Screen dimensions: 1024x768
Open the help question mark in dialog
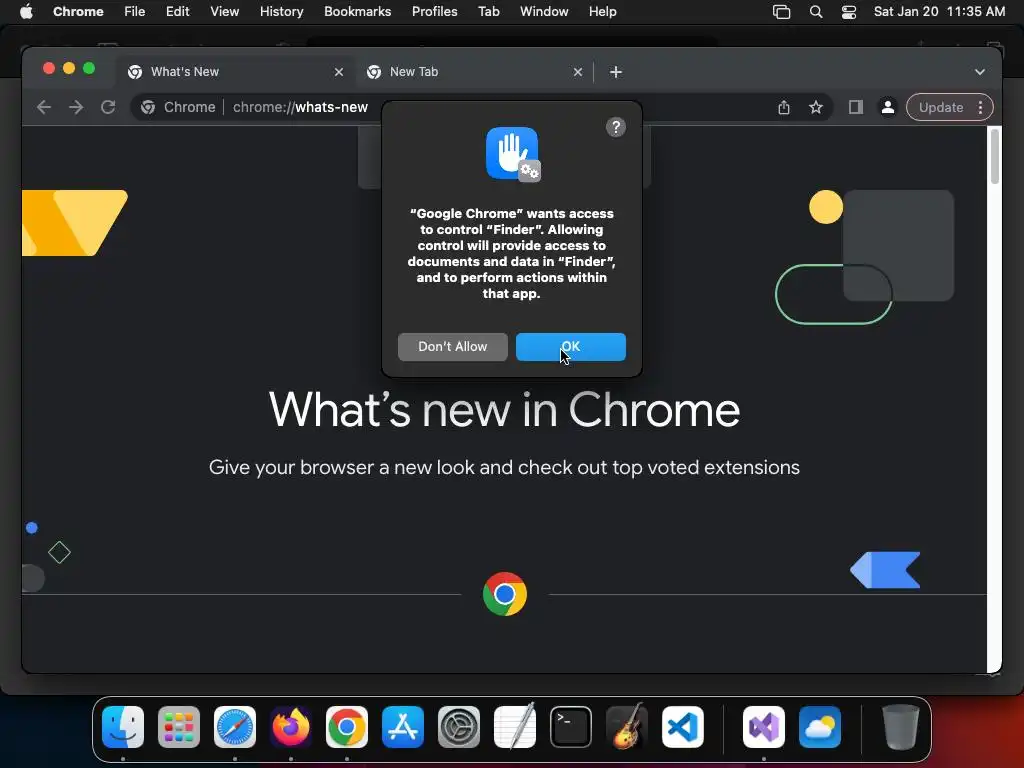click(616, 127)
